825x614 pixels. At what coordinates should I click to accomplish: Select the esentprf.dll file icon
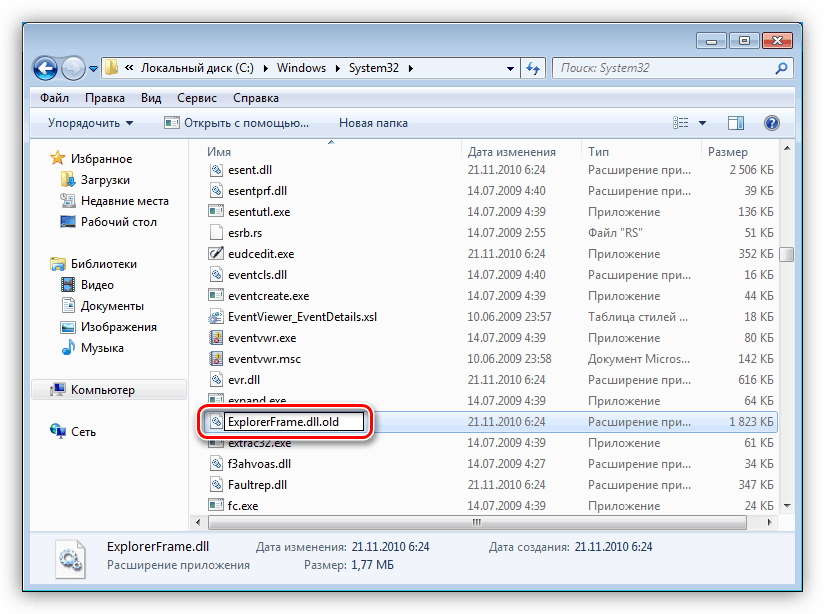(216, 191)
